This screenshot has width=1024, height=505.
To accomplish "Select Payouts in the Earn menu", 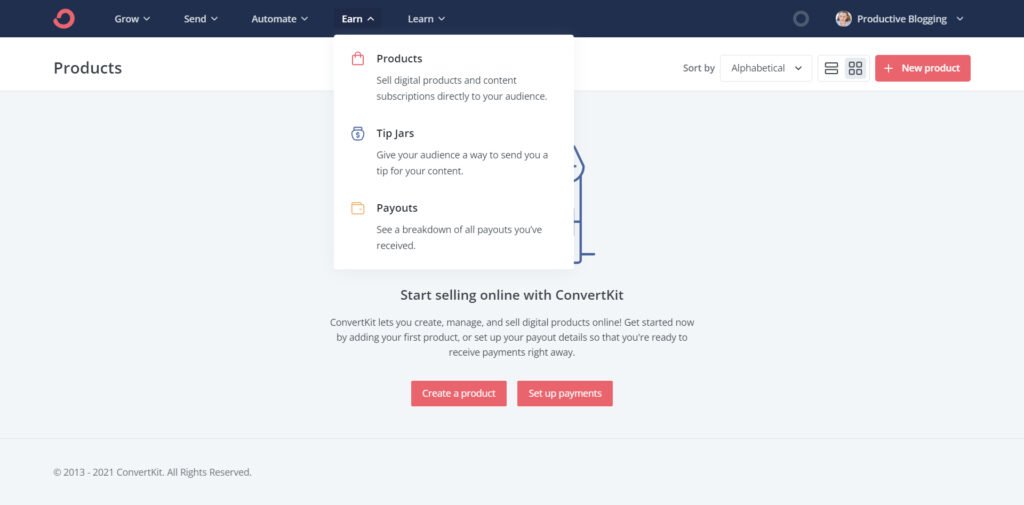I will coord(396,208).
